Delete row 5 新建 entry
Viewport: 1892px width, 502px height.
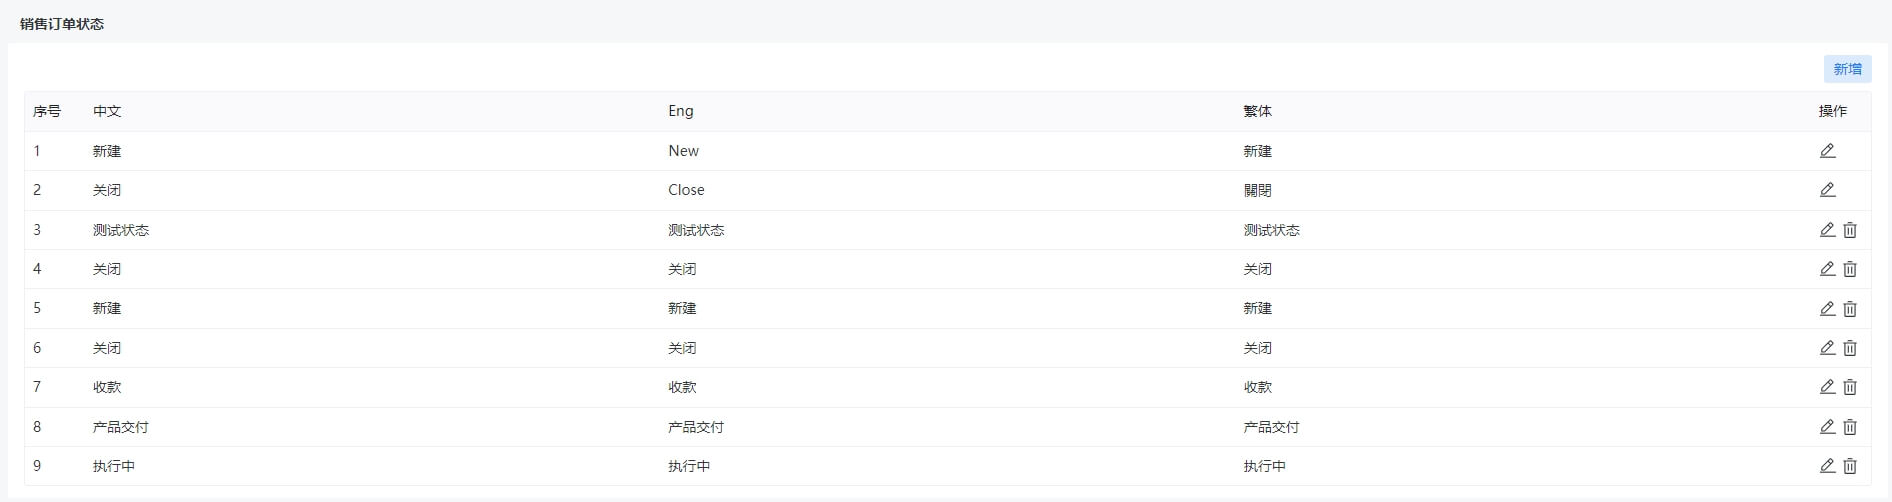click(x=1850, y=309)
